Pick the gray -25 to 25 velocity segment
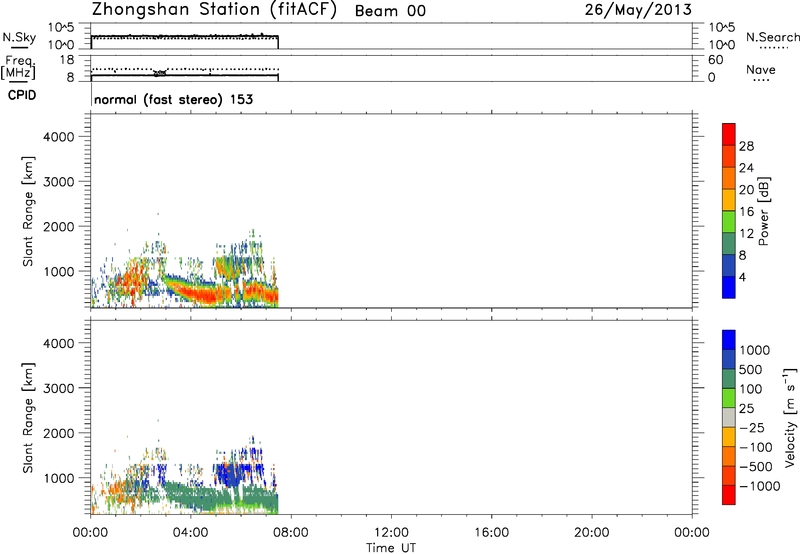 [729, 417]
